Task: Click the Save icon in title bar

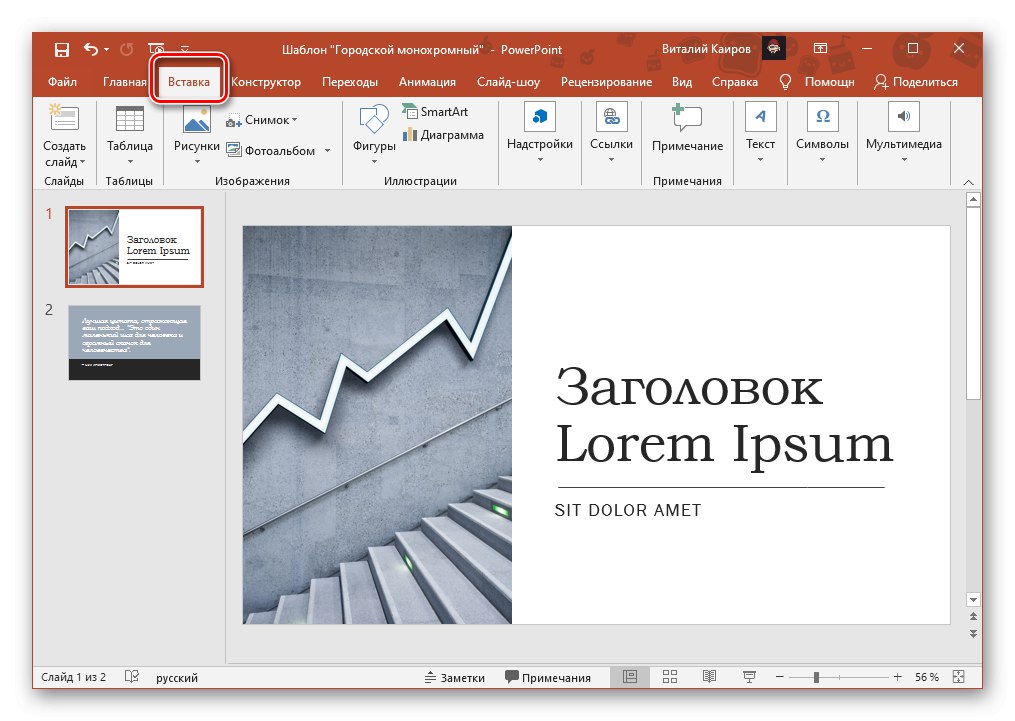Action: pos(62,50)
